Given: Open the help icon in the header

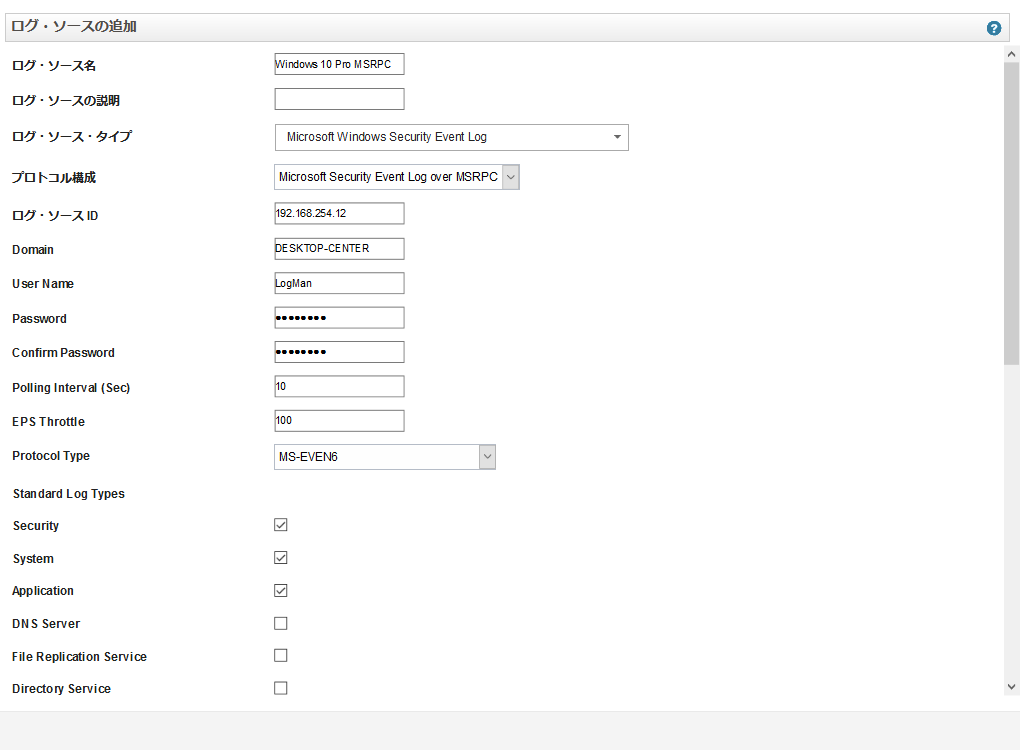Looking at the screenshot, I should coord(993,28).
